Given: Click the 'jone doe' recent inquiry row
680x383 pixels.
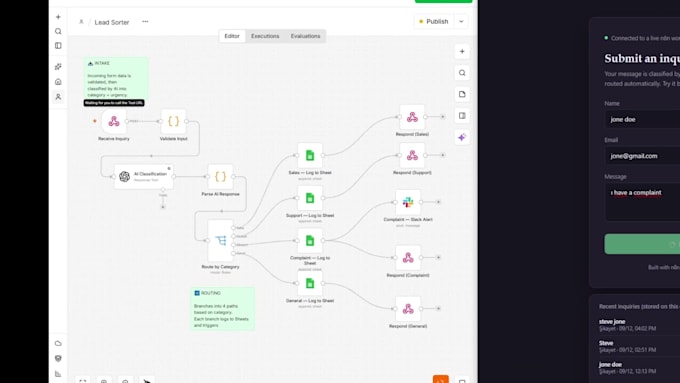Looking at the screenshot, I should pyautogui.click(x=639, y=367).
